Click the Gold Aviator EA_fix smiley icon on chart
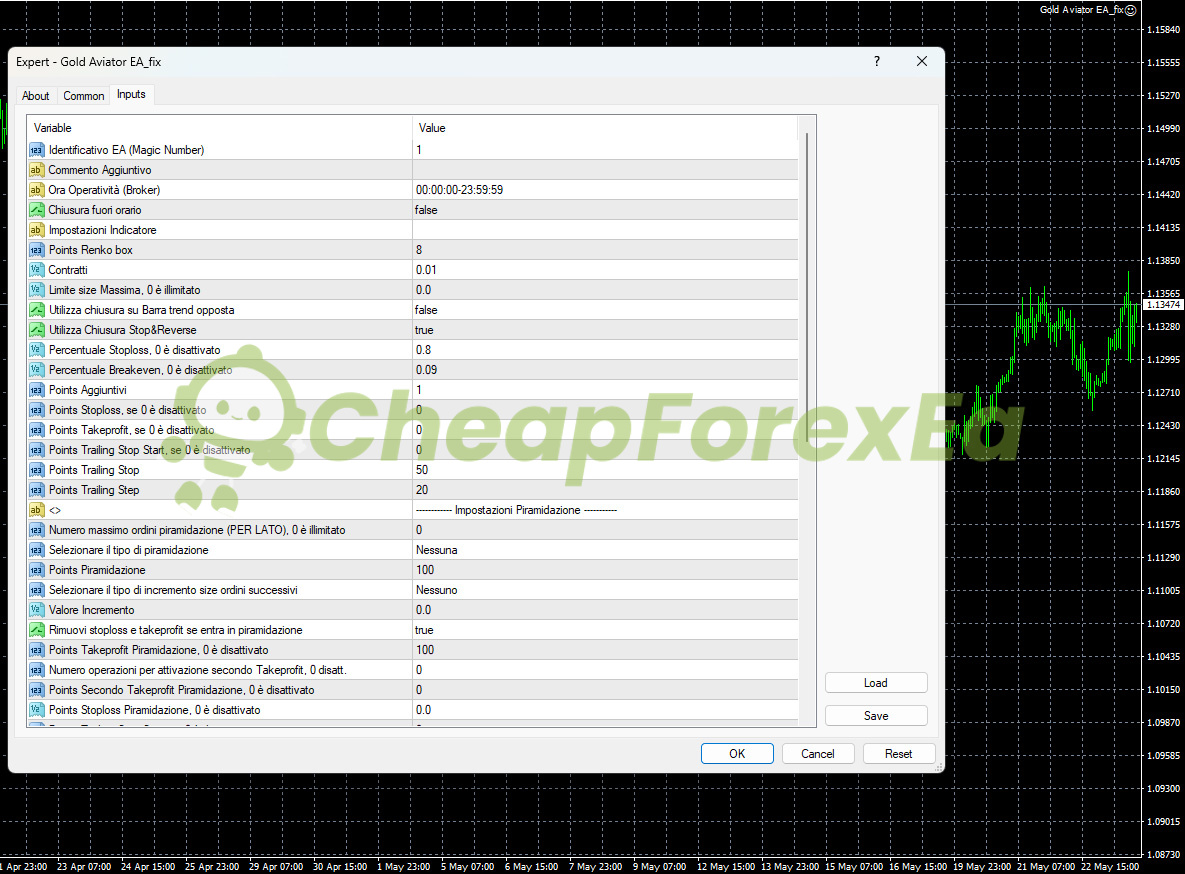The height and width of the screenshot is (874, 1185). [1131, 10]
